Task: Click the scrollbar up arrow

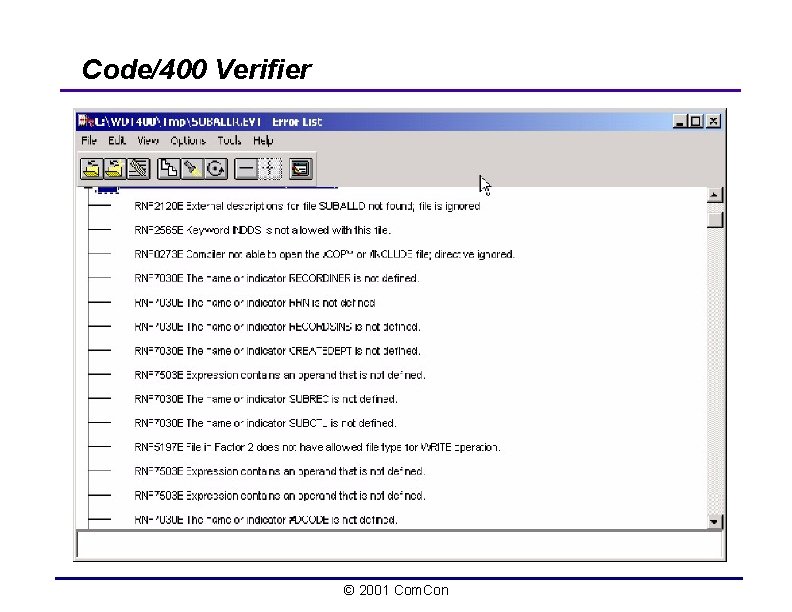Action: [x=715, y=195]
